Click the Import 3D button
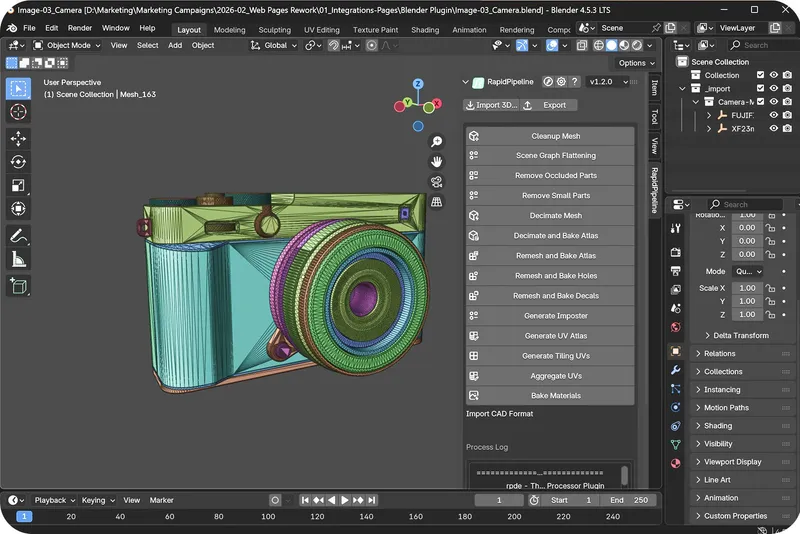 click(491, 105)
